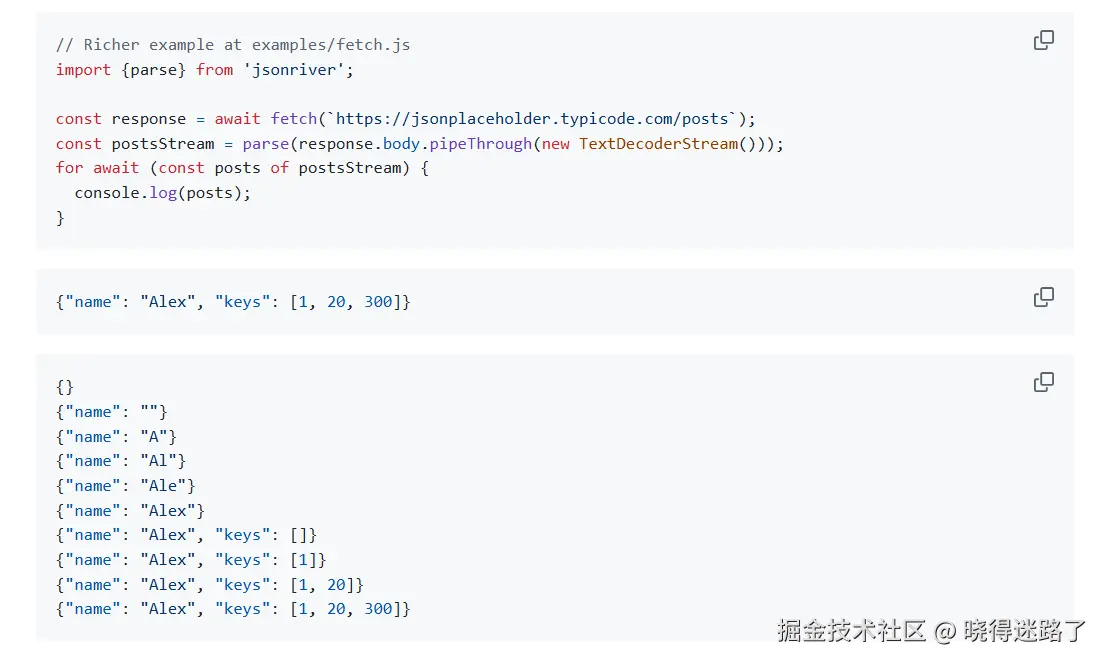Copy the single-line Alex JSON input block

point(1043,297)
